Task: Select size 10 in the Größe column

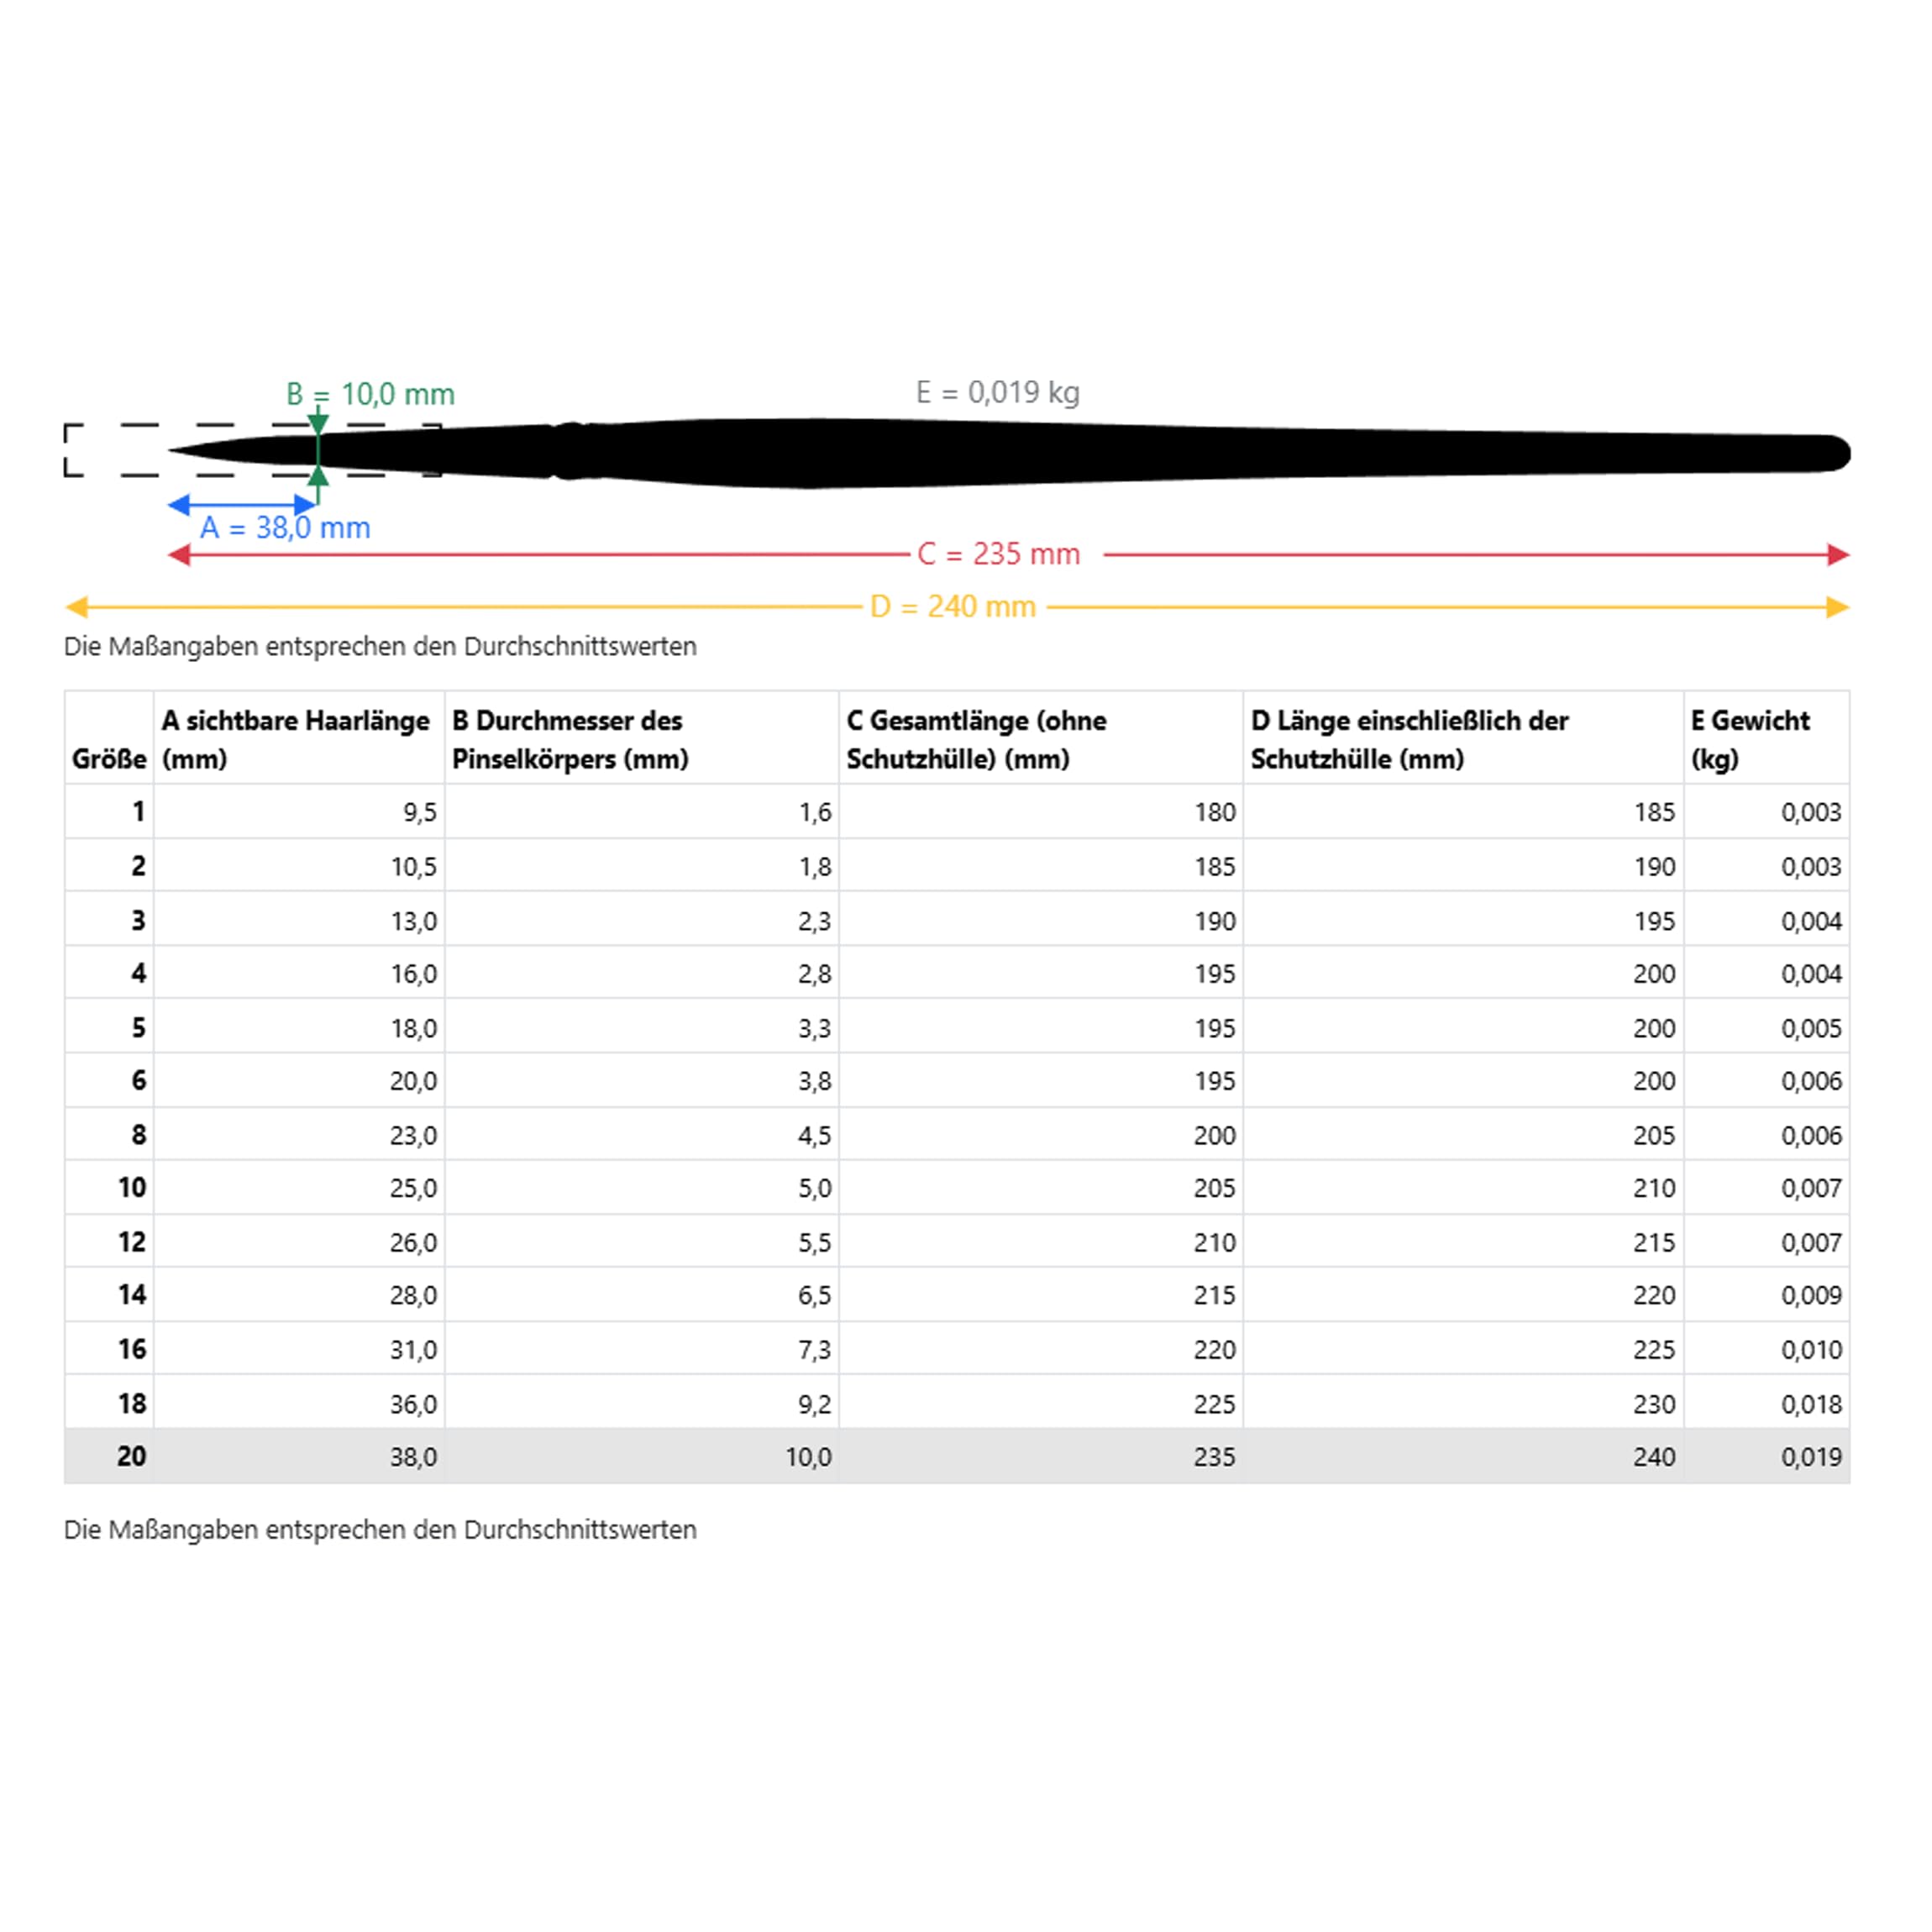Action: coord(132,1187)
